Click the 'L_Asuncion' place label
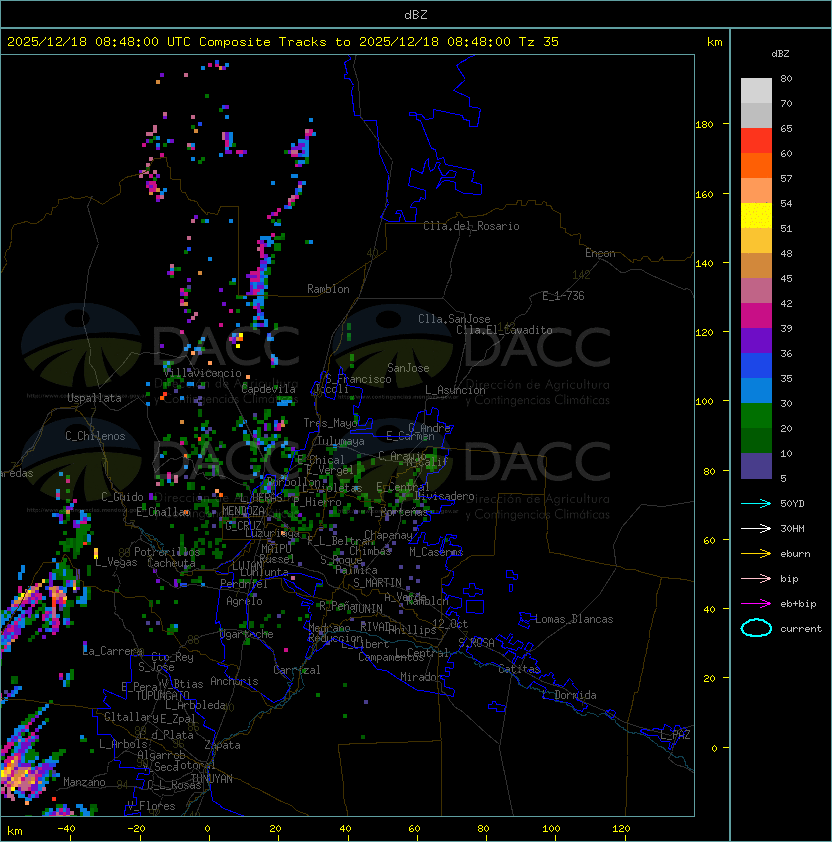Viewport: 832px width, 842px height. coord(455,390)
